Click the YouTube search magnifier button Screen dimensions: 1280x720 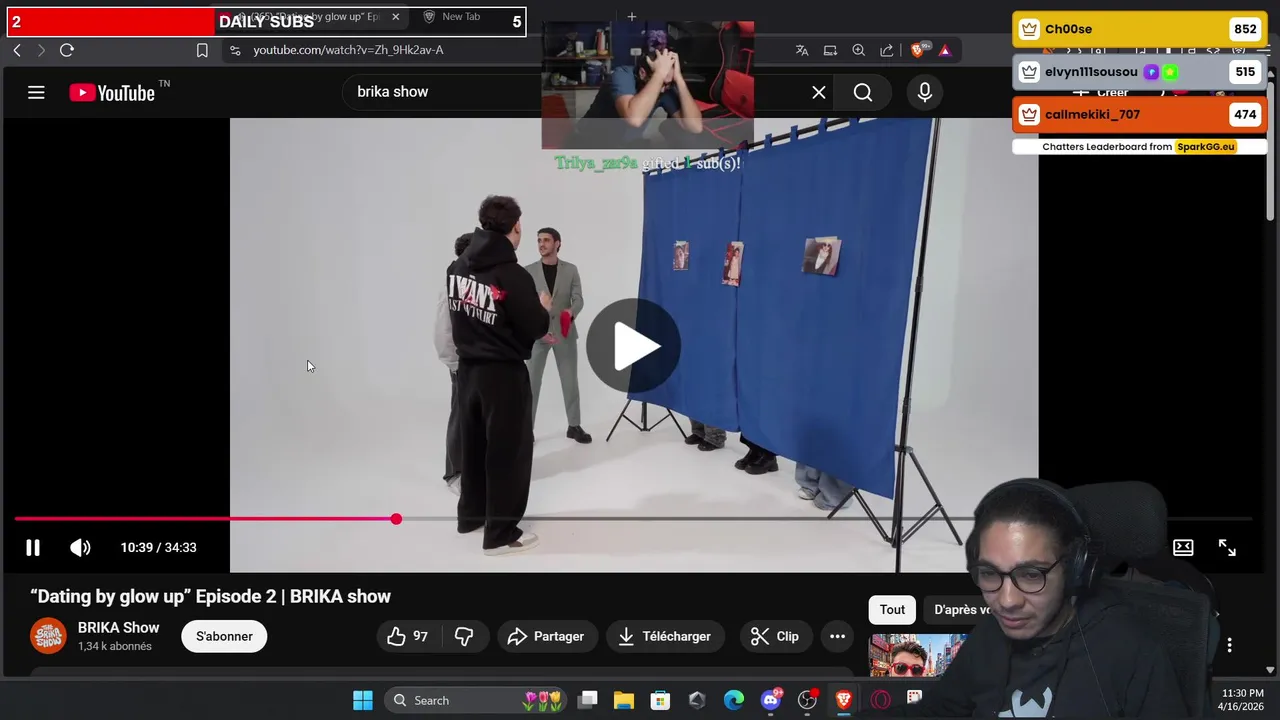(863, 93)
